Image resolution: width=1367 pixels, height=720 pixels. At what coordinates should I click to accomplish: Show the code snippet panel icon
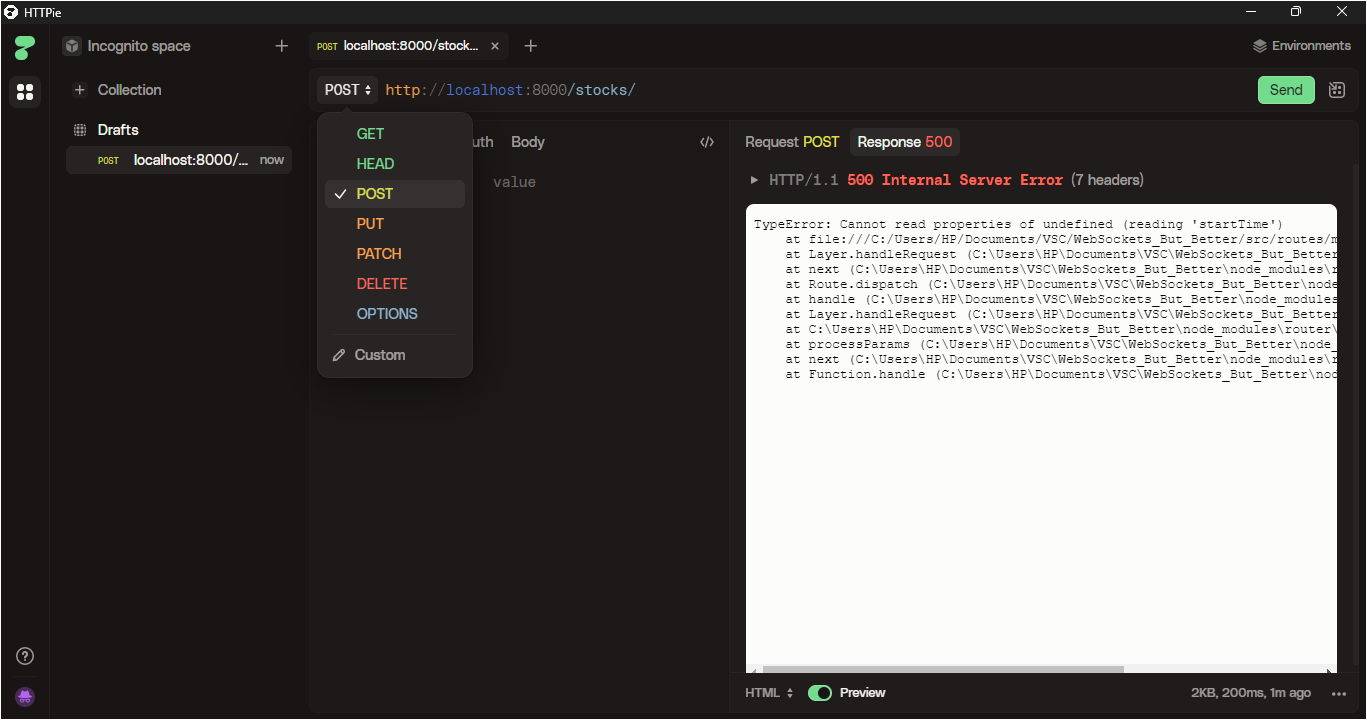pos(707,142)
